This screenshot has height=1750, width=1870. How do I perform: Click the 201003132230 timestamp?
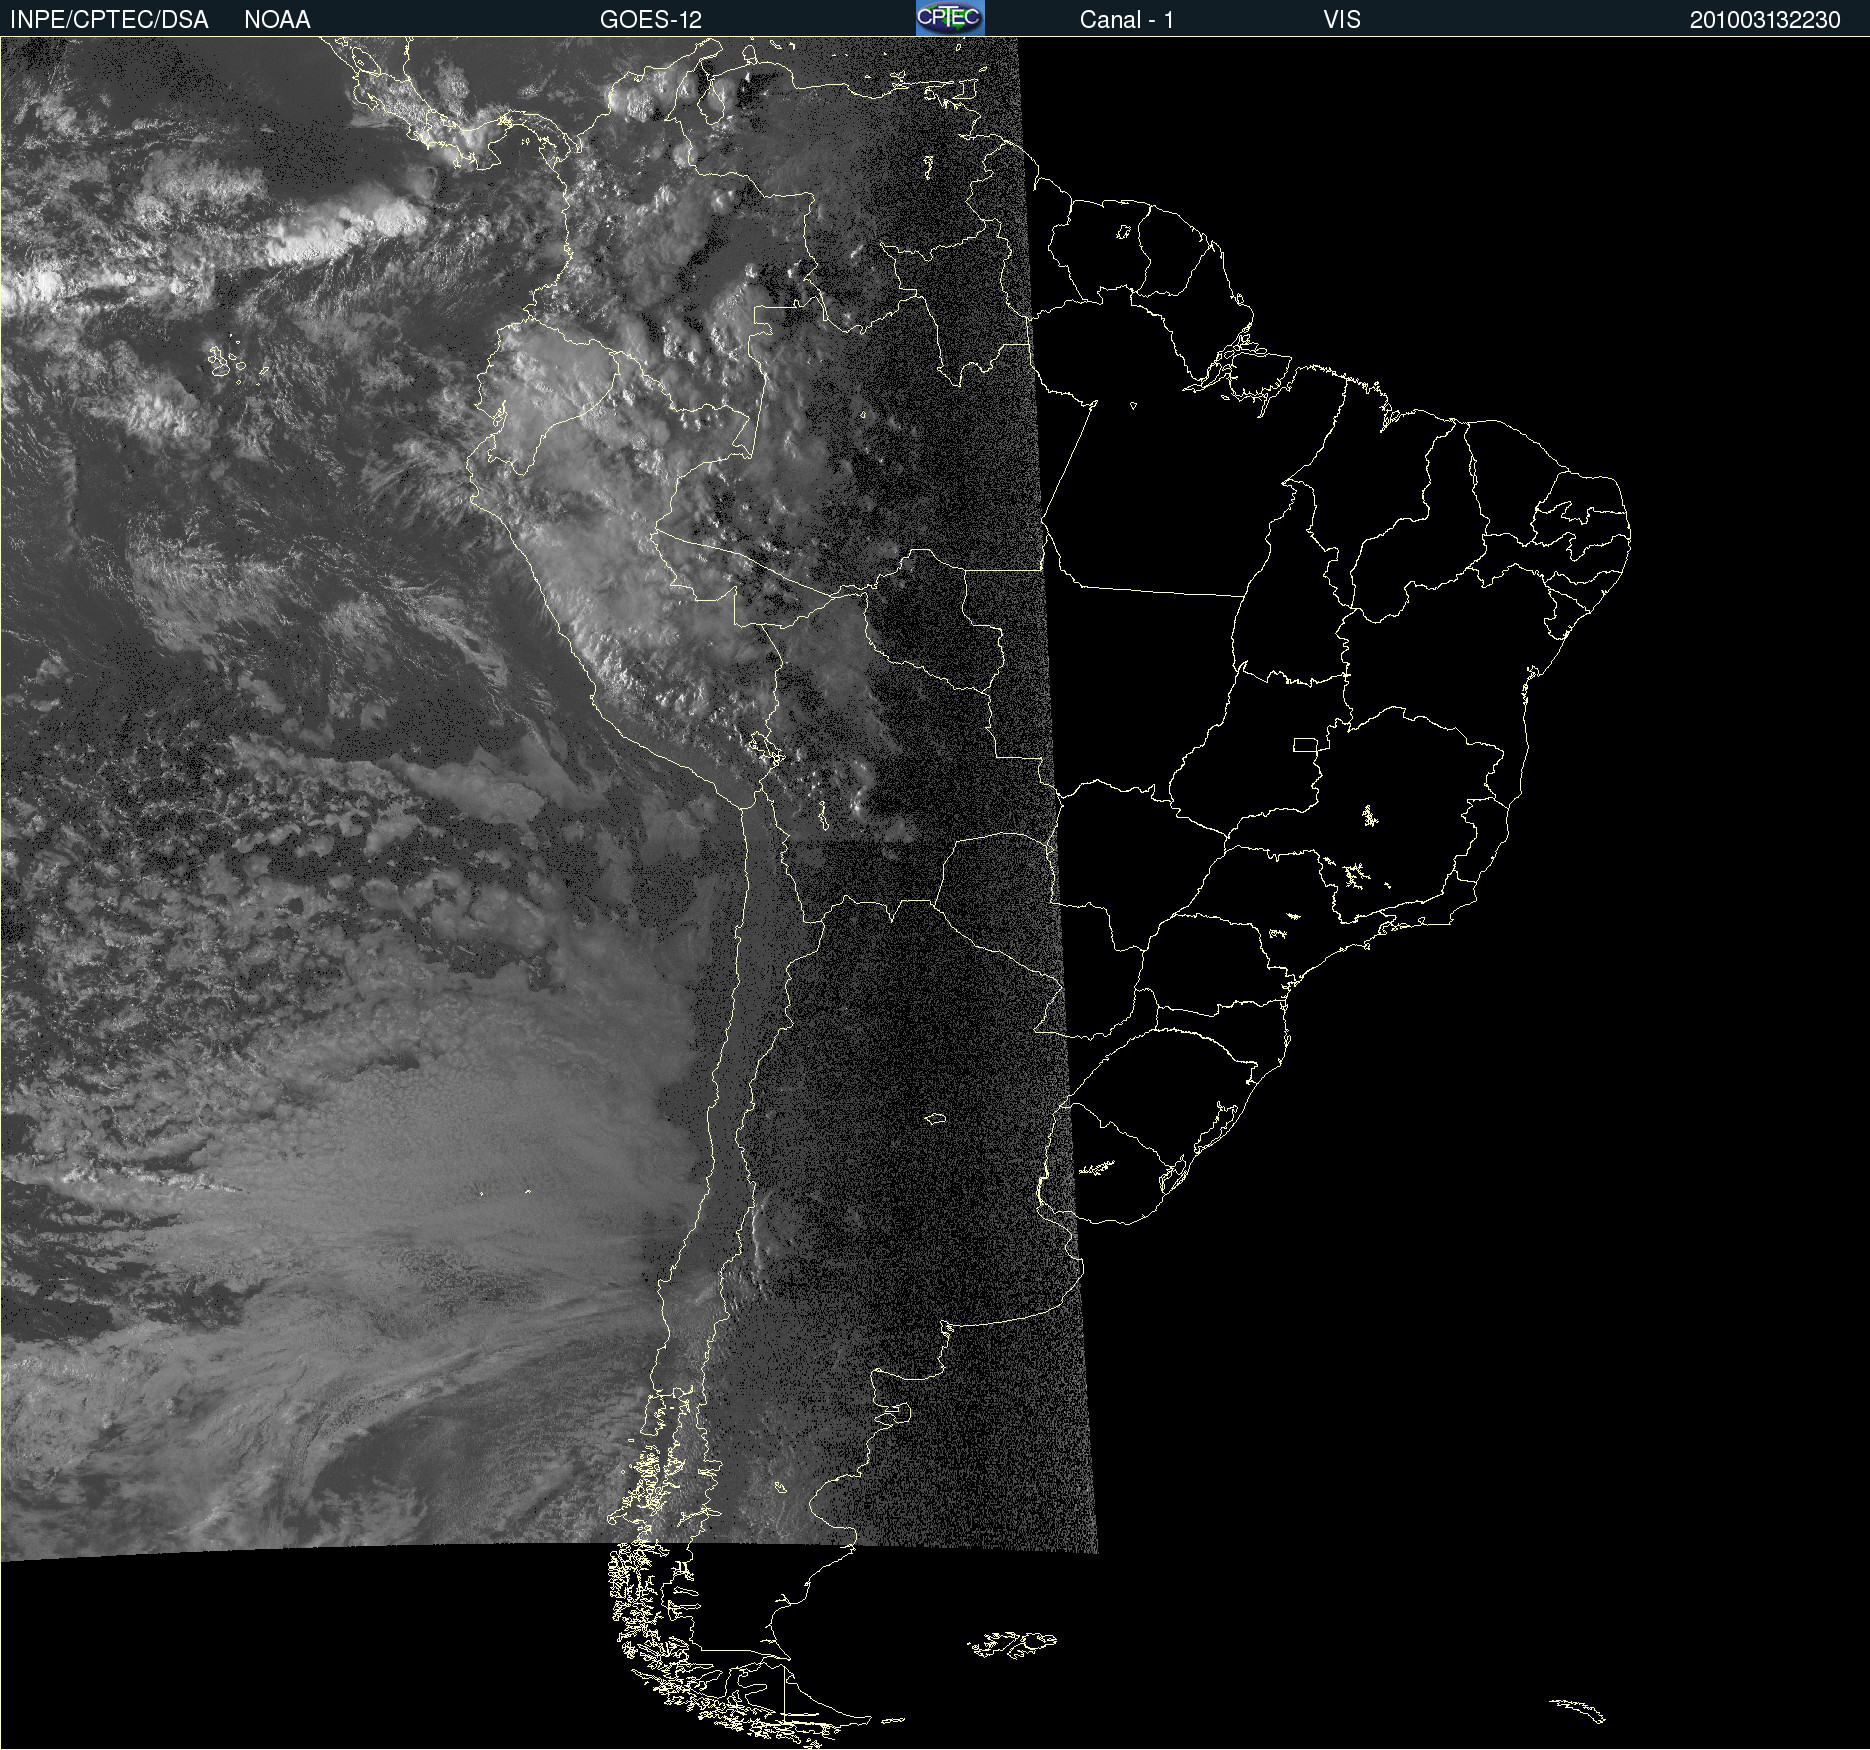pyautogui.click(x=1765, y=20)
